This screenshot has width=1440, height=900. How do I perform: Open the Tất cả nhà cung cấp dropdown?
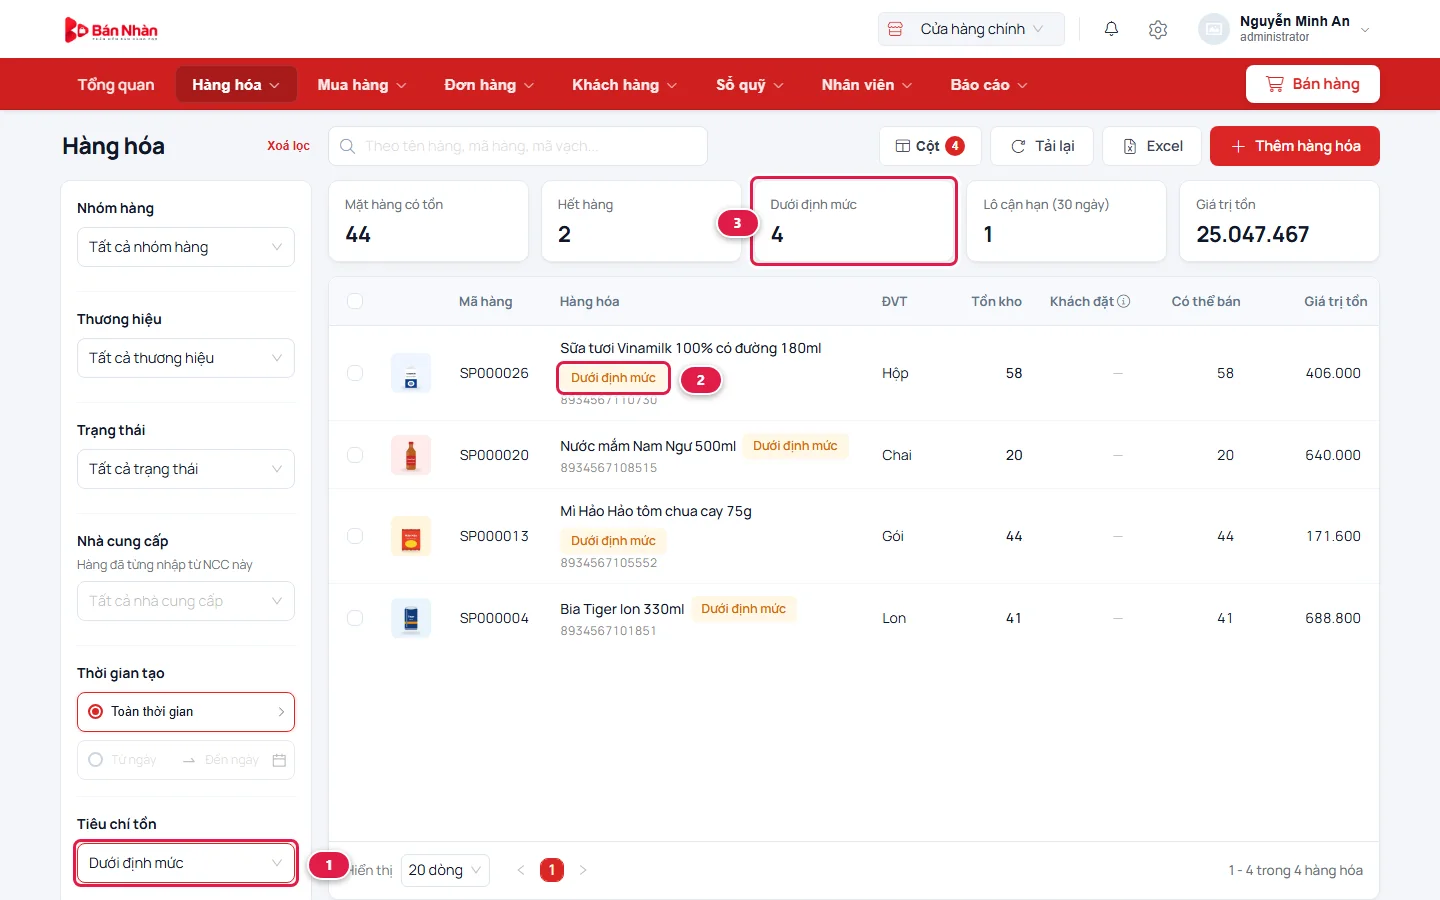coord(186,601)
